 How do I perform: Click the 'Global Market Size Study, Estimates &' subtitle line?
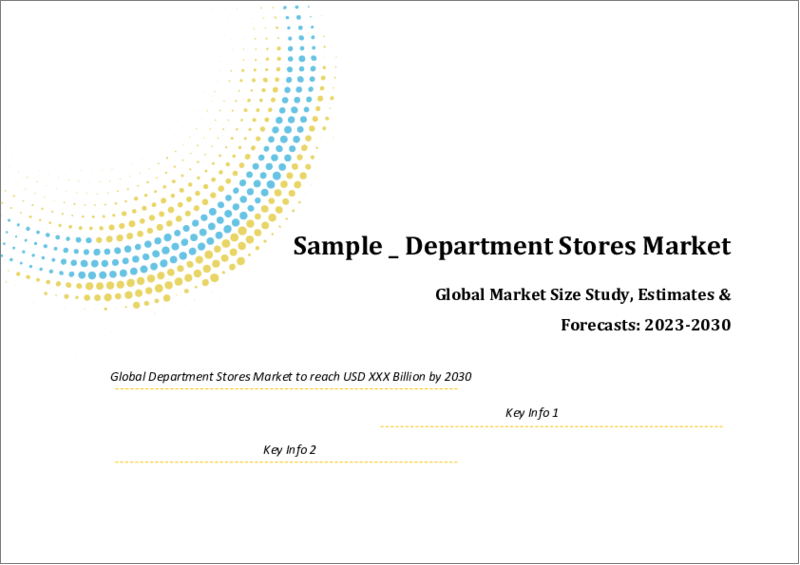[x=583, y=295]
